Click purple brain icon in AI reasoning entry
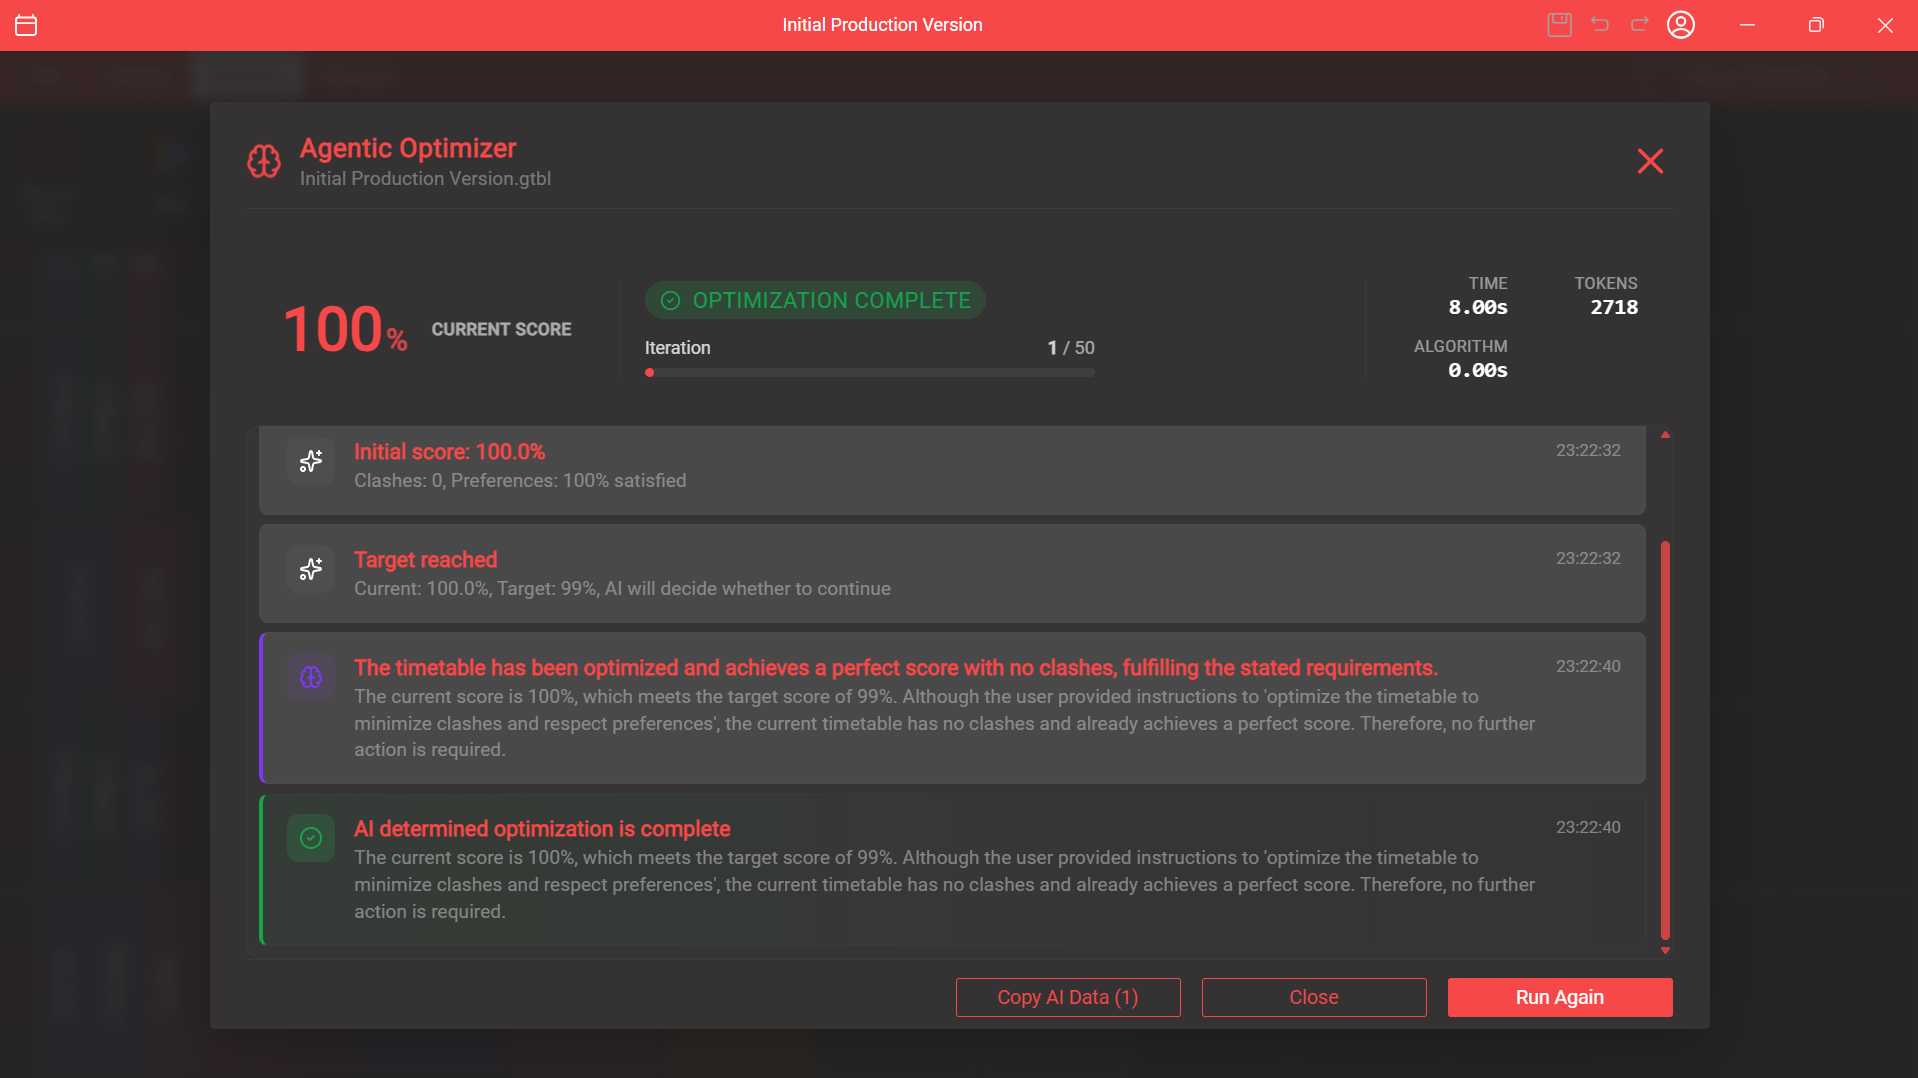The width and height of the screenshot is (1918, 1078). pos(311,677)
